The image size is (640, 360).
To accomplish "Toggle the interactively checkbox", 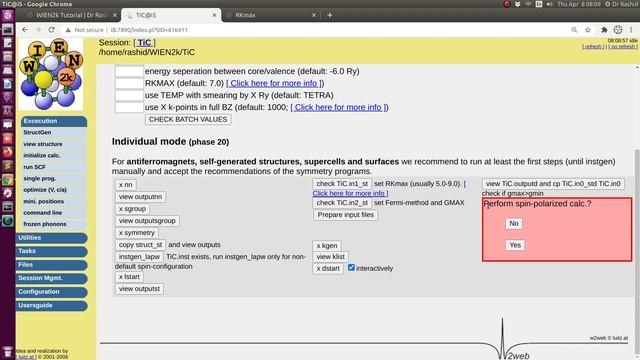I will (351, 268).
